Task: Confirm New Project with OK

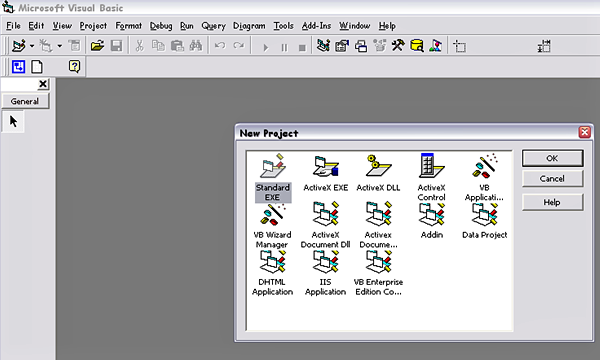Action: [x=553, y=158]
